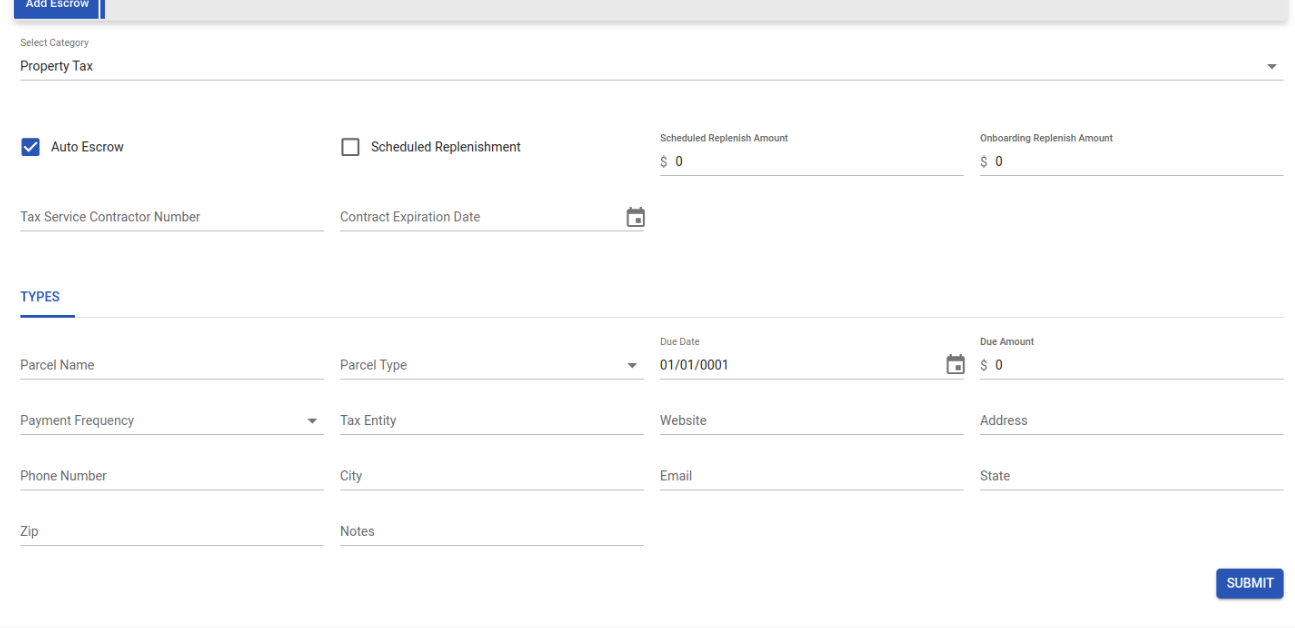Click the Notes text field

tap(491, 532)
